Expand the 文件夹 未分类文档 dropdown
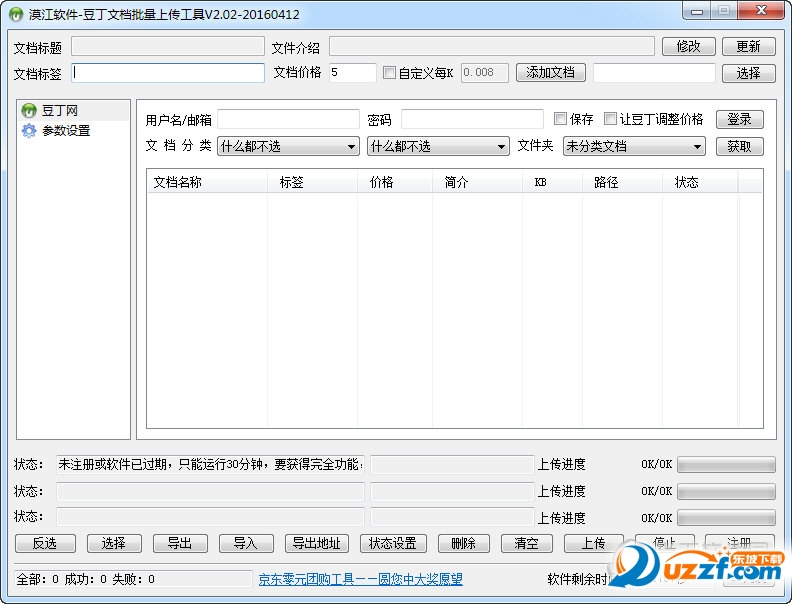 coord(634,146)
